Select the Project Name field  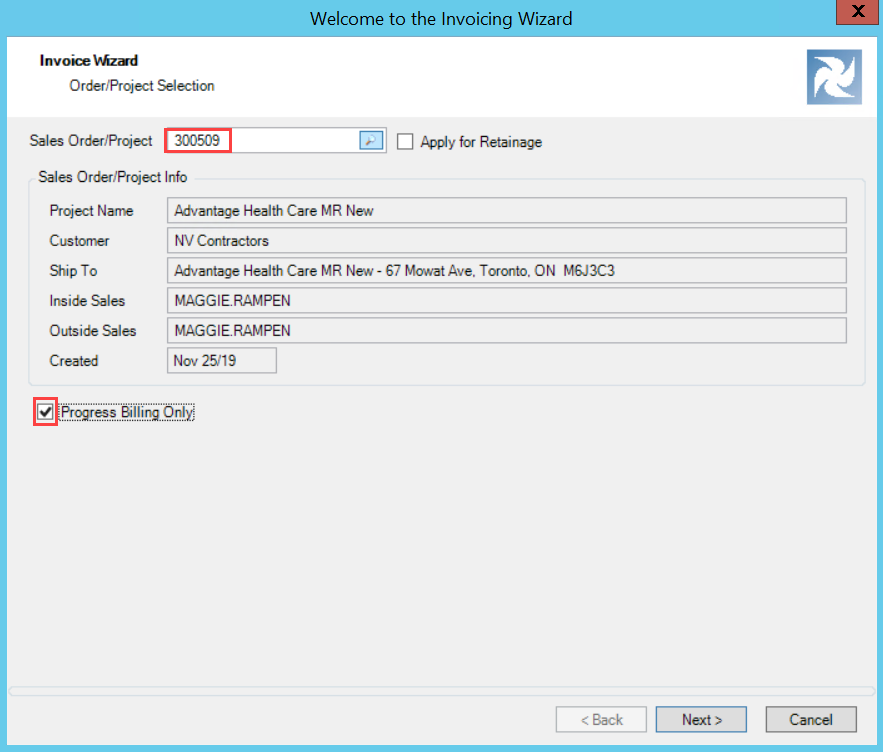[506, 211]
